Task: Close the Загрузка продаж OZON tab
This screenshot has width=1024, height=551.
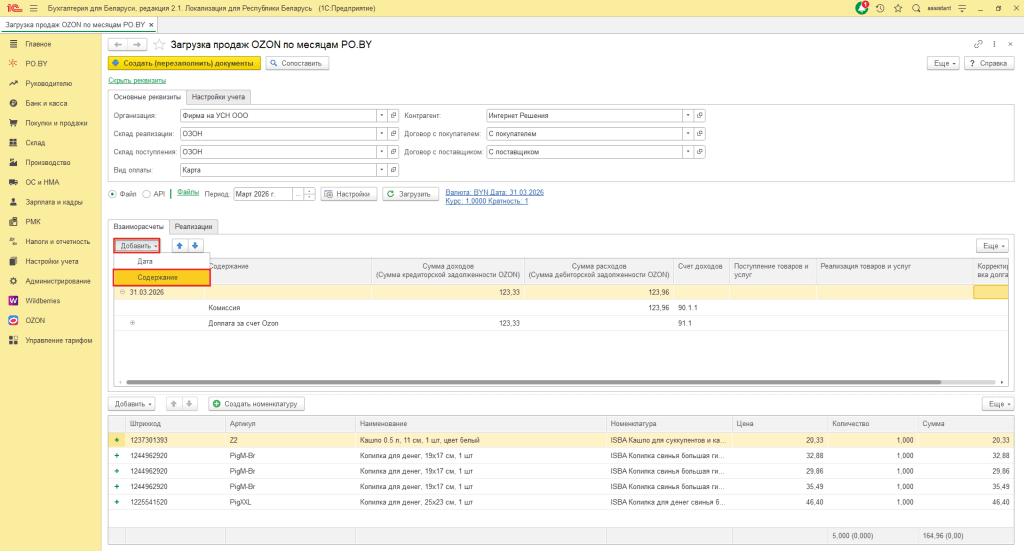Action: [x=152, y=25]
